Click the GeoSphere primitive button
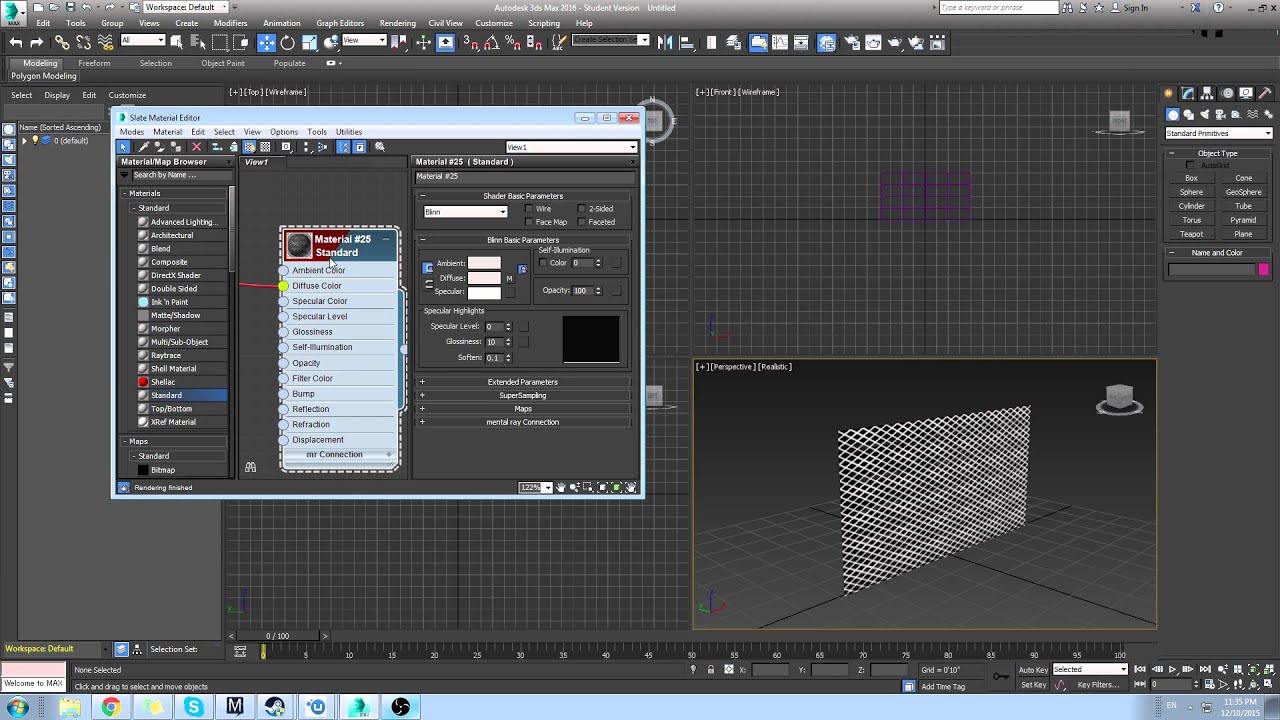Screen dimensions: 1280x720 (x=1243, y=192)
